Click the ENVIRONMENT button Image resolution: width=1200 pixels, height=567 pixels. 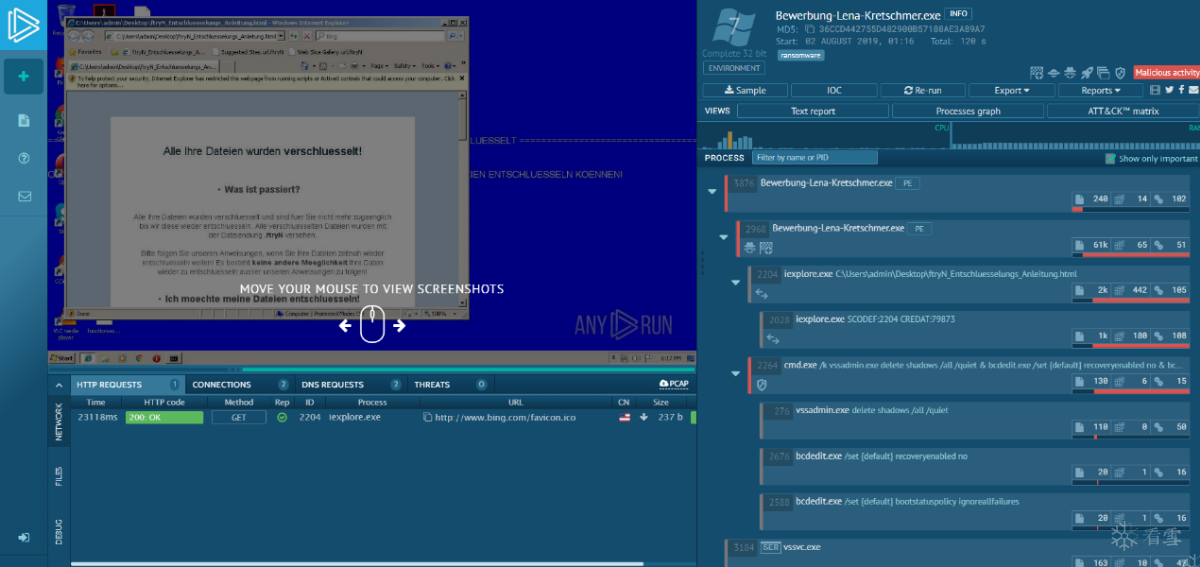pyautogui.click(x=733, y=68)
